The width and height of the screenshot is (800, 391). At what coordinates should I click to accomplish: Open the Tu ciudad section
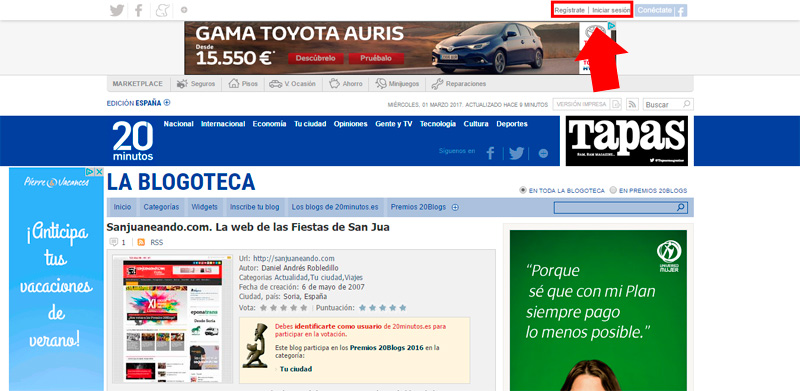(x=310, y=124)
